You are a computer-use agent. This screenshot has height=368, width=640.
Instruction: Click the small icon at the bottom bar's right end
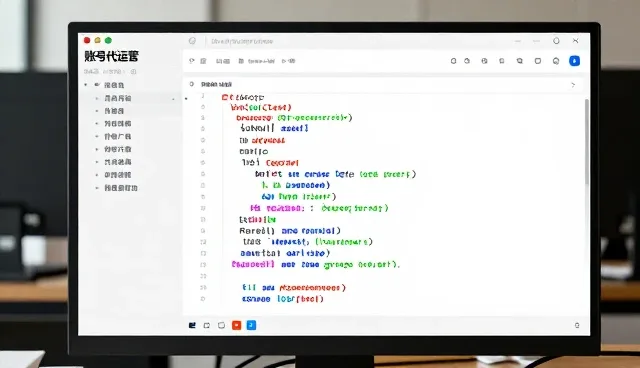click(577, 325)
